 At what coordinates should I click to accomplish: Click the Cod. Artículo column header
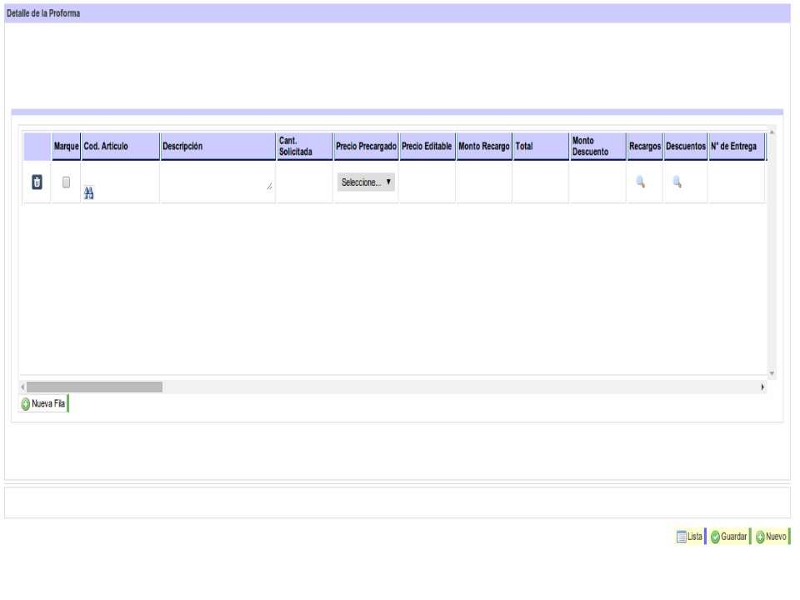[105, 146]
